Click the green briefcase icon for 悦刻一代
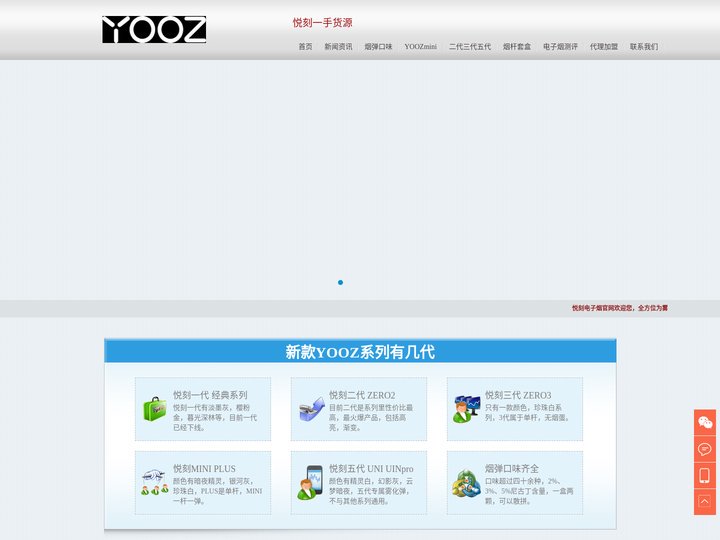The width and height of the screenshot is (720, 540). pos(155,409)
